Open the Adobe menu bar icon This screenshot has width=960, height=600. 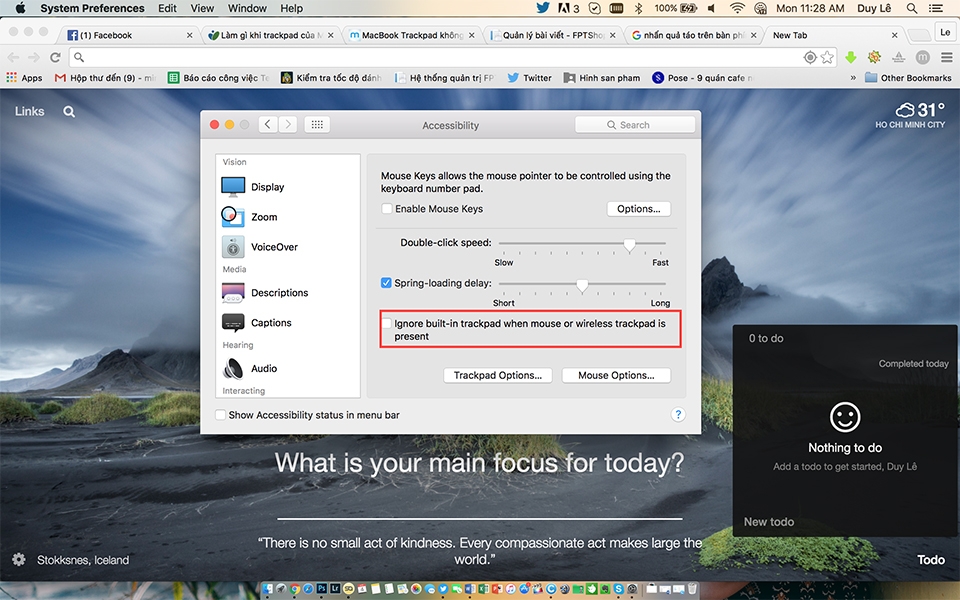[x=568, y=8]
